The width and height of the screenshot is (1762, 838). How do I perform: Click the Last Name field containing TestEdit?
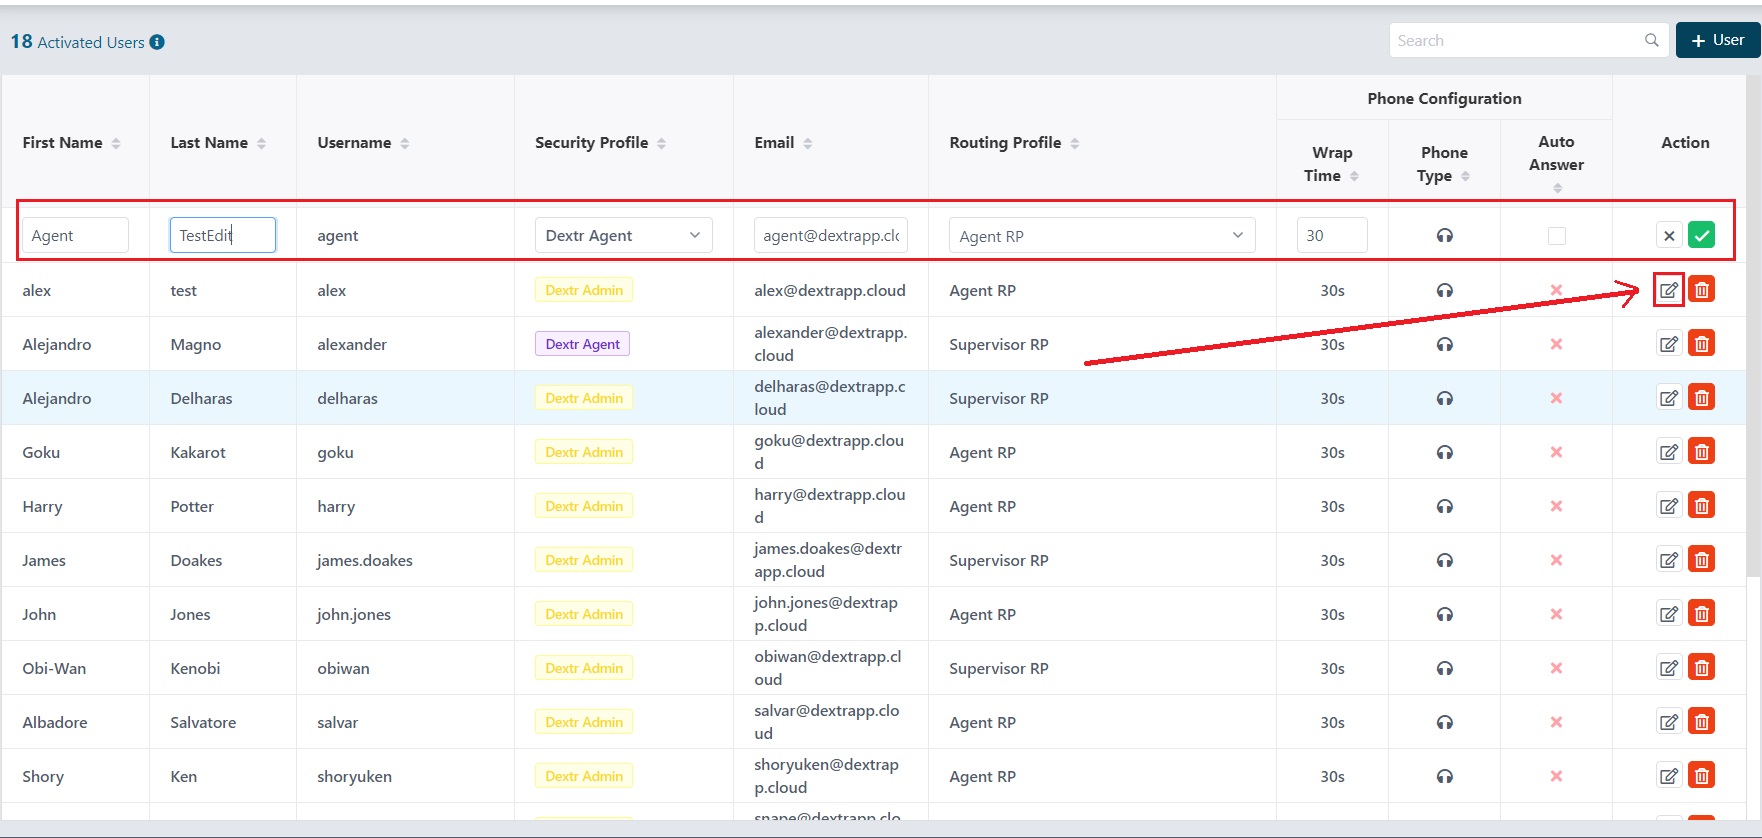click(x=222, y=235)
